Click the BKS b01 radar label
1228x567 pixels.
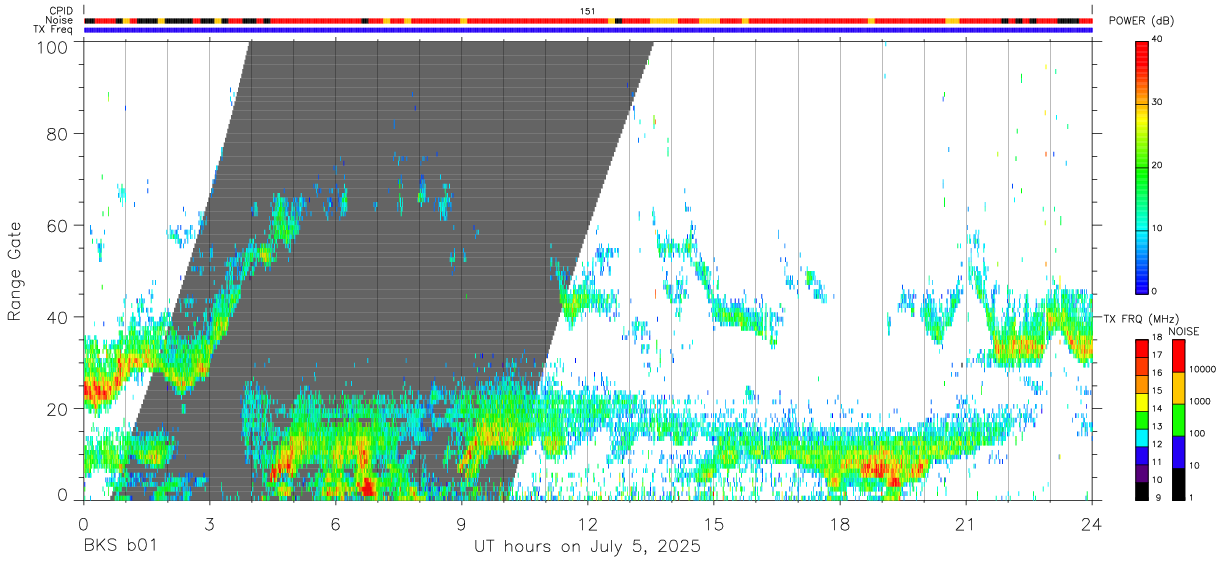click(x=120, y=547)
